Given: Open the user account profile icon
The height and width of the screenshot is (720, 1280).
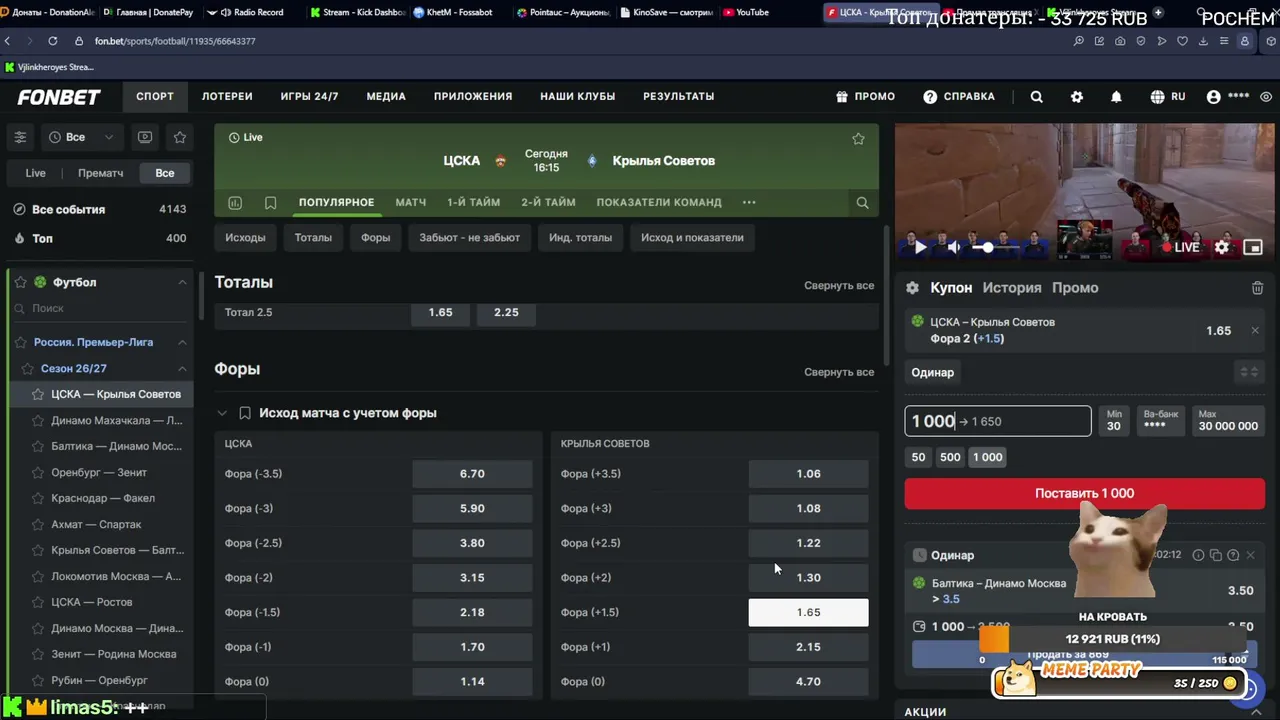Looking at the screenshot, I should pyautogui.click(x=1214, y=97).
